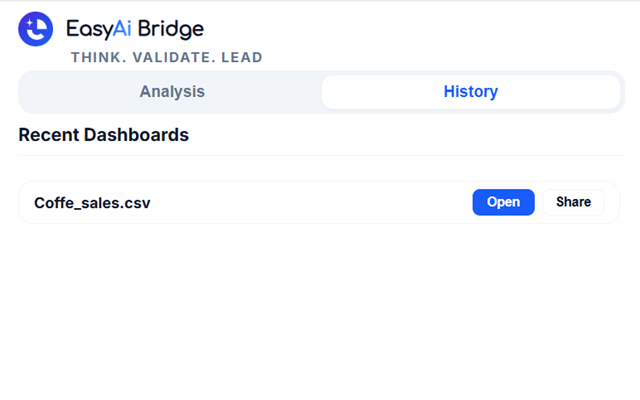Click the divider line under Recent Dashboards

pos(320,155)
